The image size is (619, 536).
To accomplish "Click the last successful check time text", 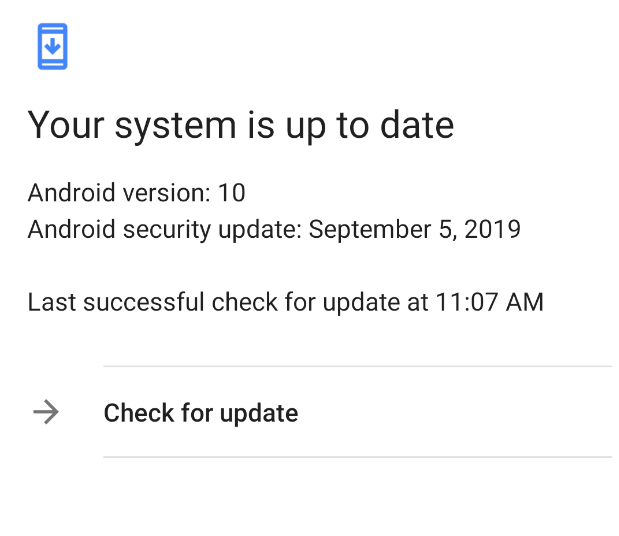I will [285, 302].
